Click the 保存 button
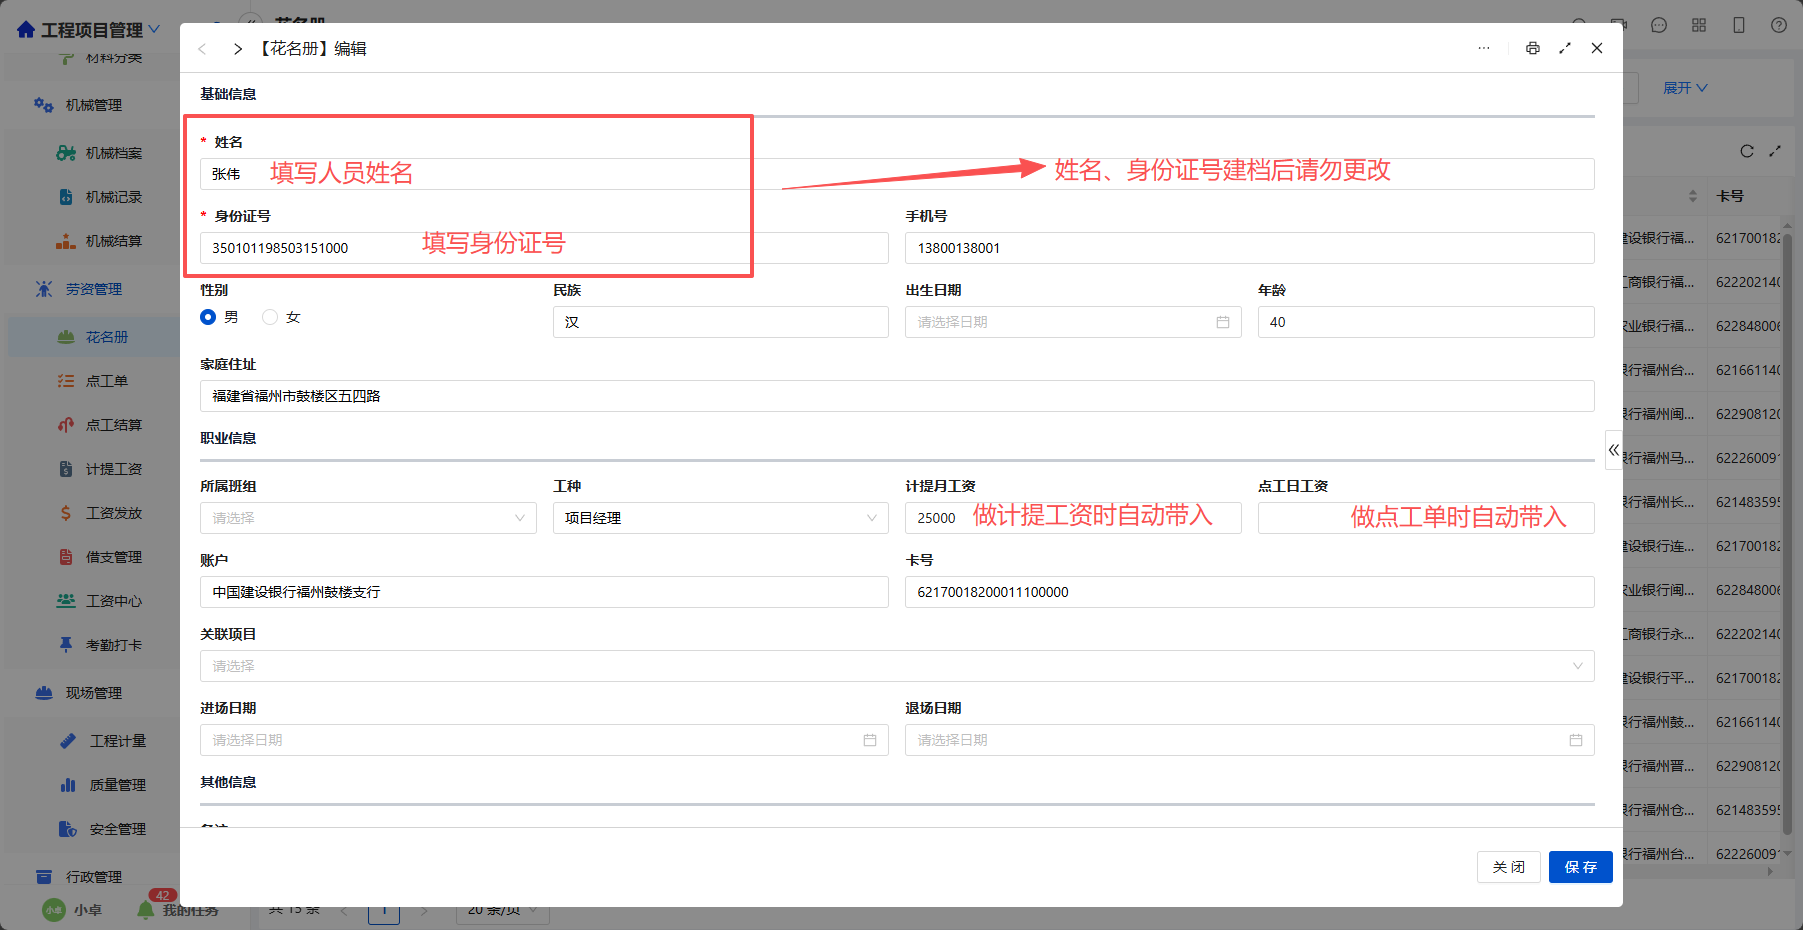The height and width of the screenshot is (930, 1803). [x=1580, y=867]
